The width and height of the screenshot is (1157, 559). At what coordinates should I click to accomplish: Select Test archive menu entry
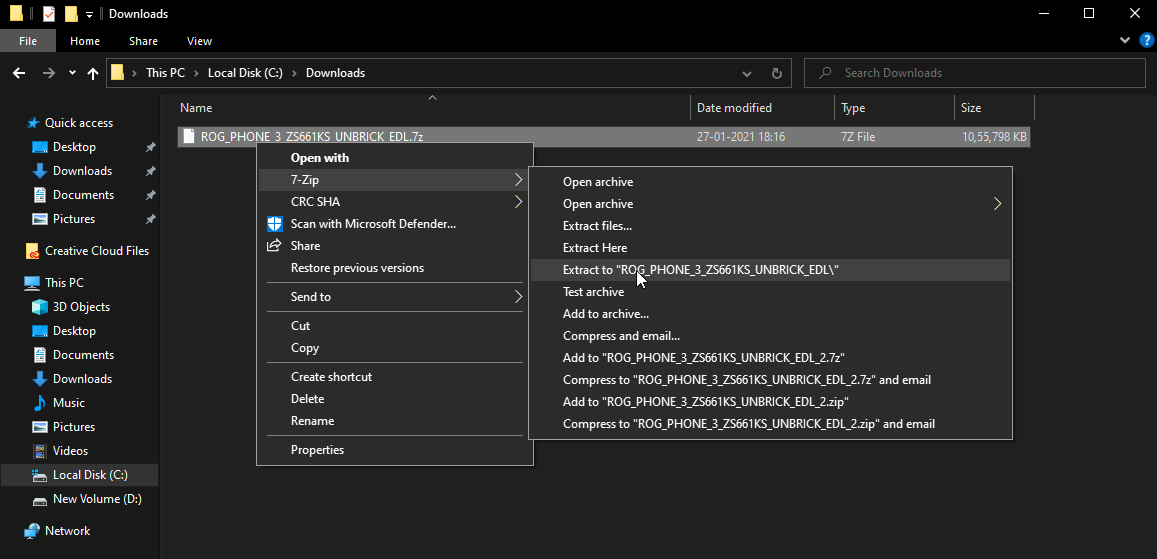click(770, 292)
